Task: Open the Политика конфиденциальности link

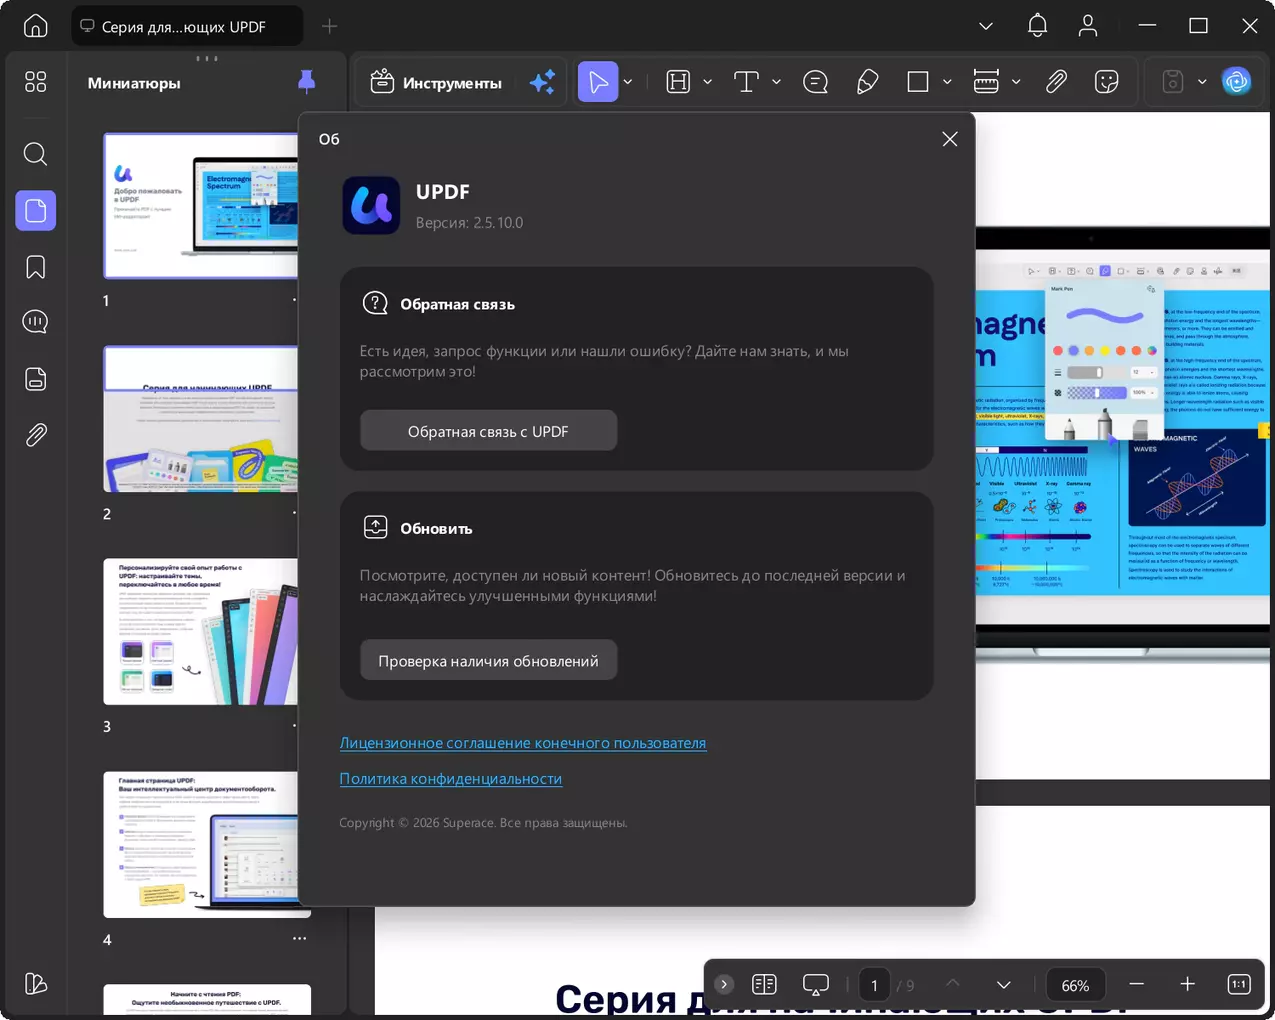Action: [451, 779]
